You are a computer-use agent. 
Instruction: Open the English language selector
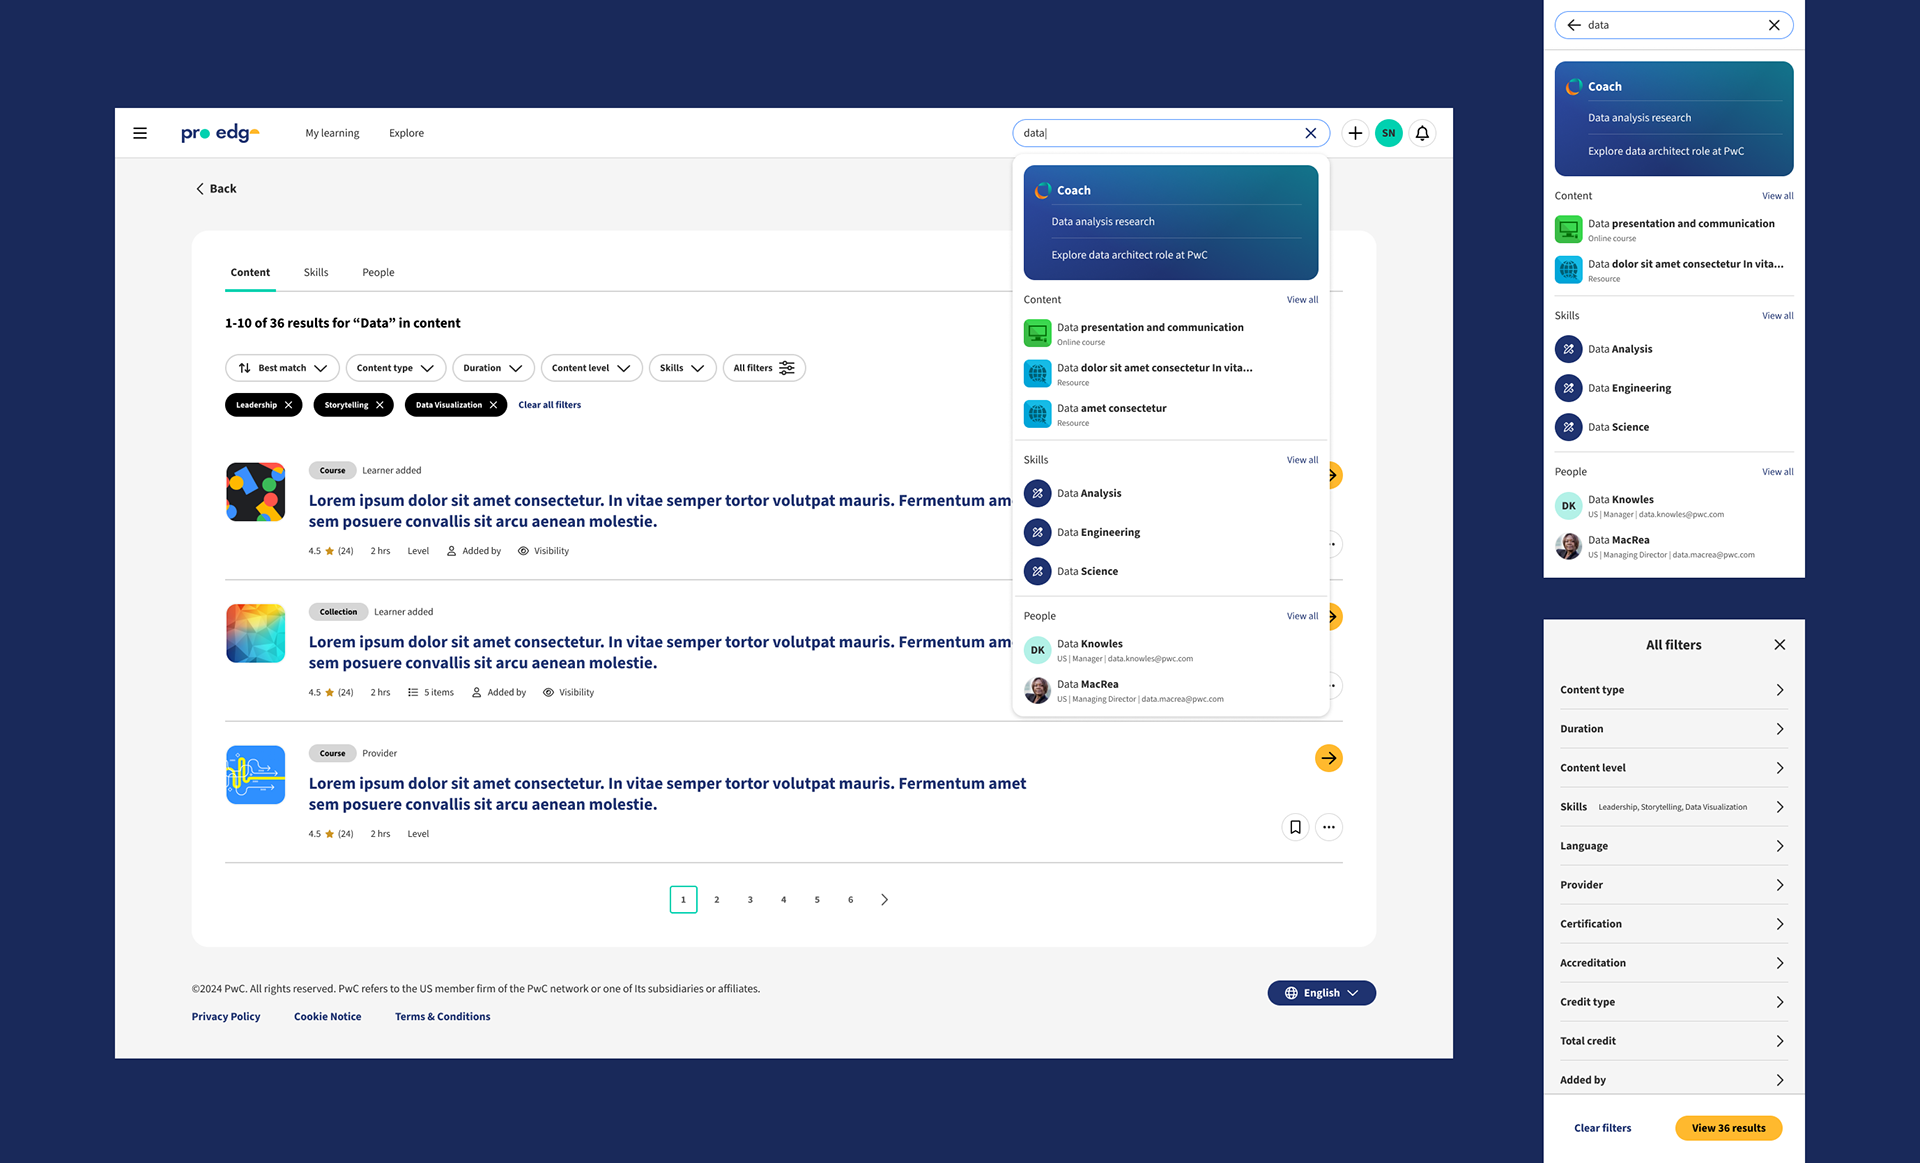click(x=1321, y=993)
